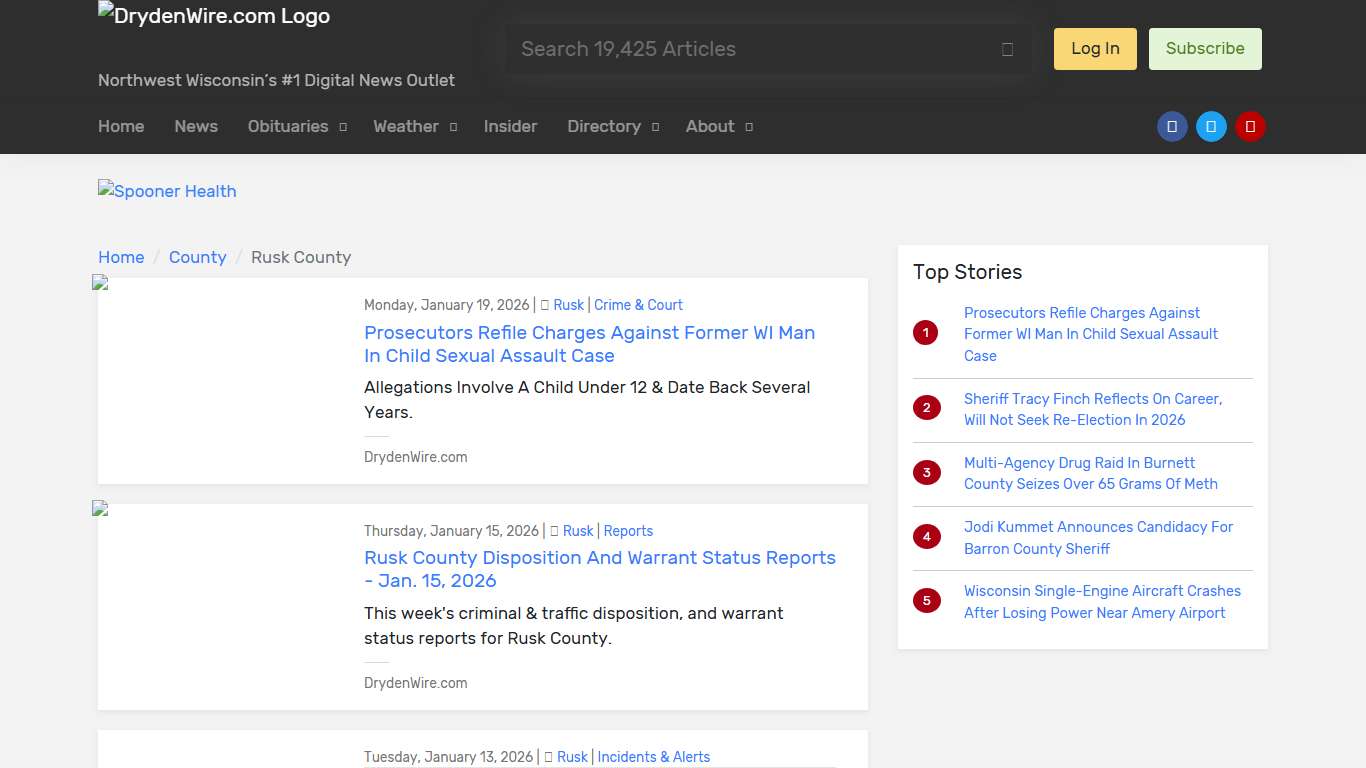Go to the News menu item
The height and width of the screenshot is (768, 1366).
click(x=196, y=127)
